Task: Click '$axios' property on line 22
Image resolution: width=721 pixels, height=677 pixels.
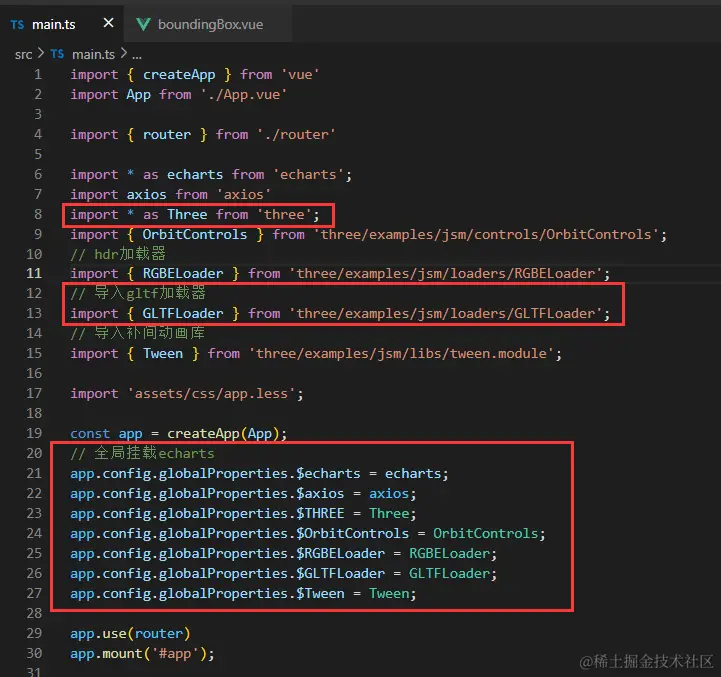Action: (320, 493)
